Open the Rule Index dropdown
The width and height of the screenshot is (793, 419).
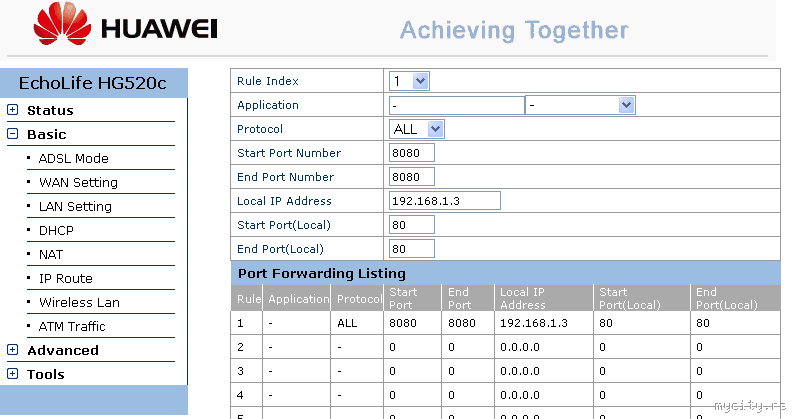[x=409, y=81]
